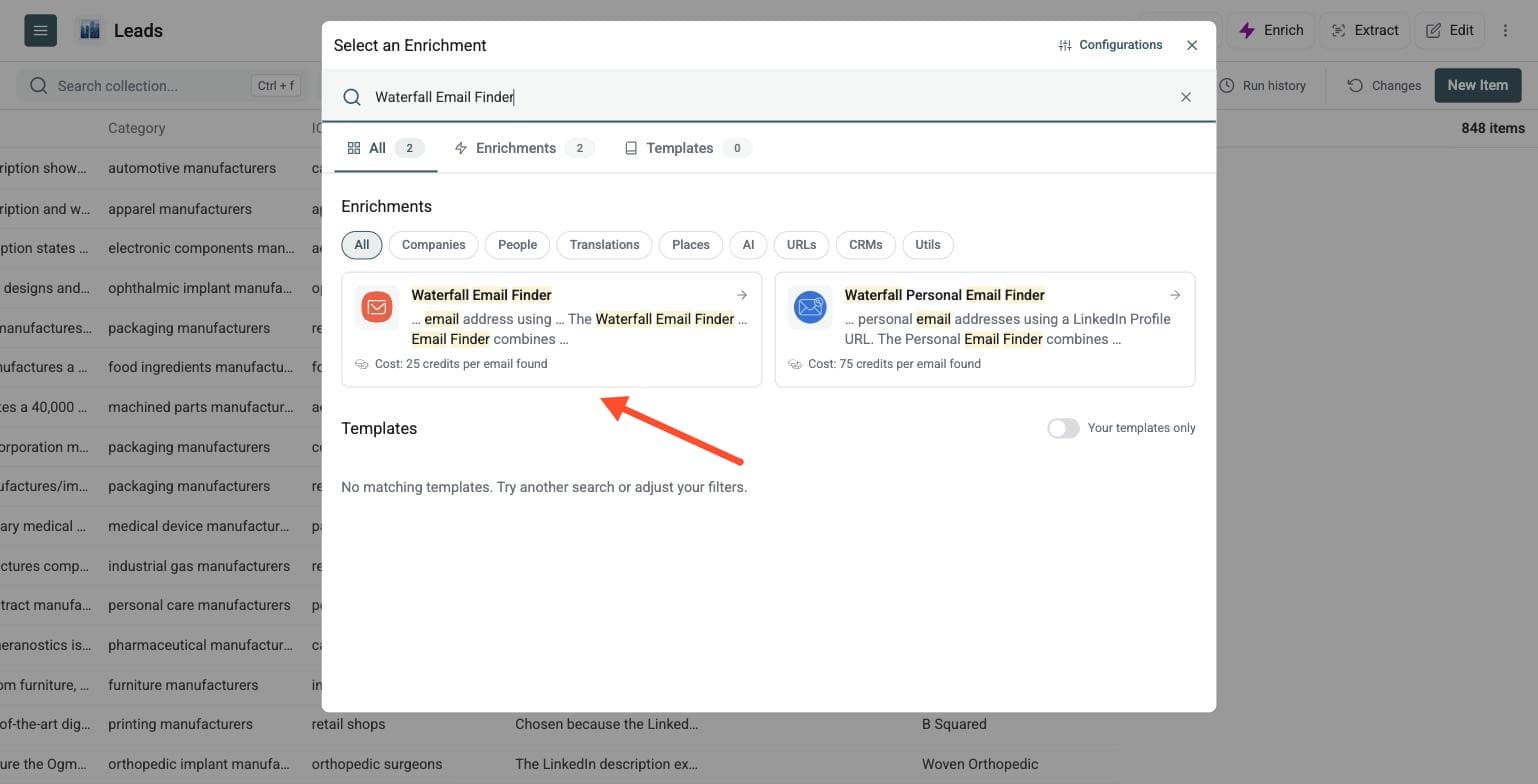Toggle Your templates only switch
Image resolution: width=1538 pixels, height=784 pixels.
point(1063,428)
